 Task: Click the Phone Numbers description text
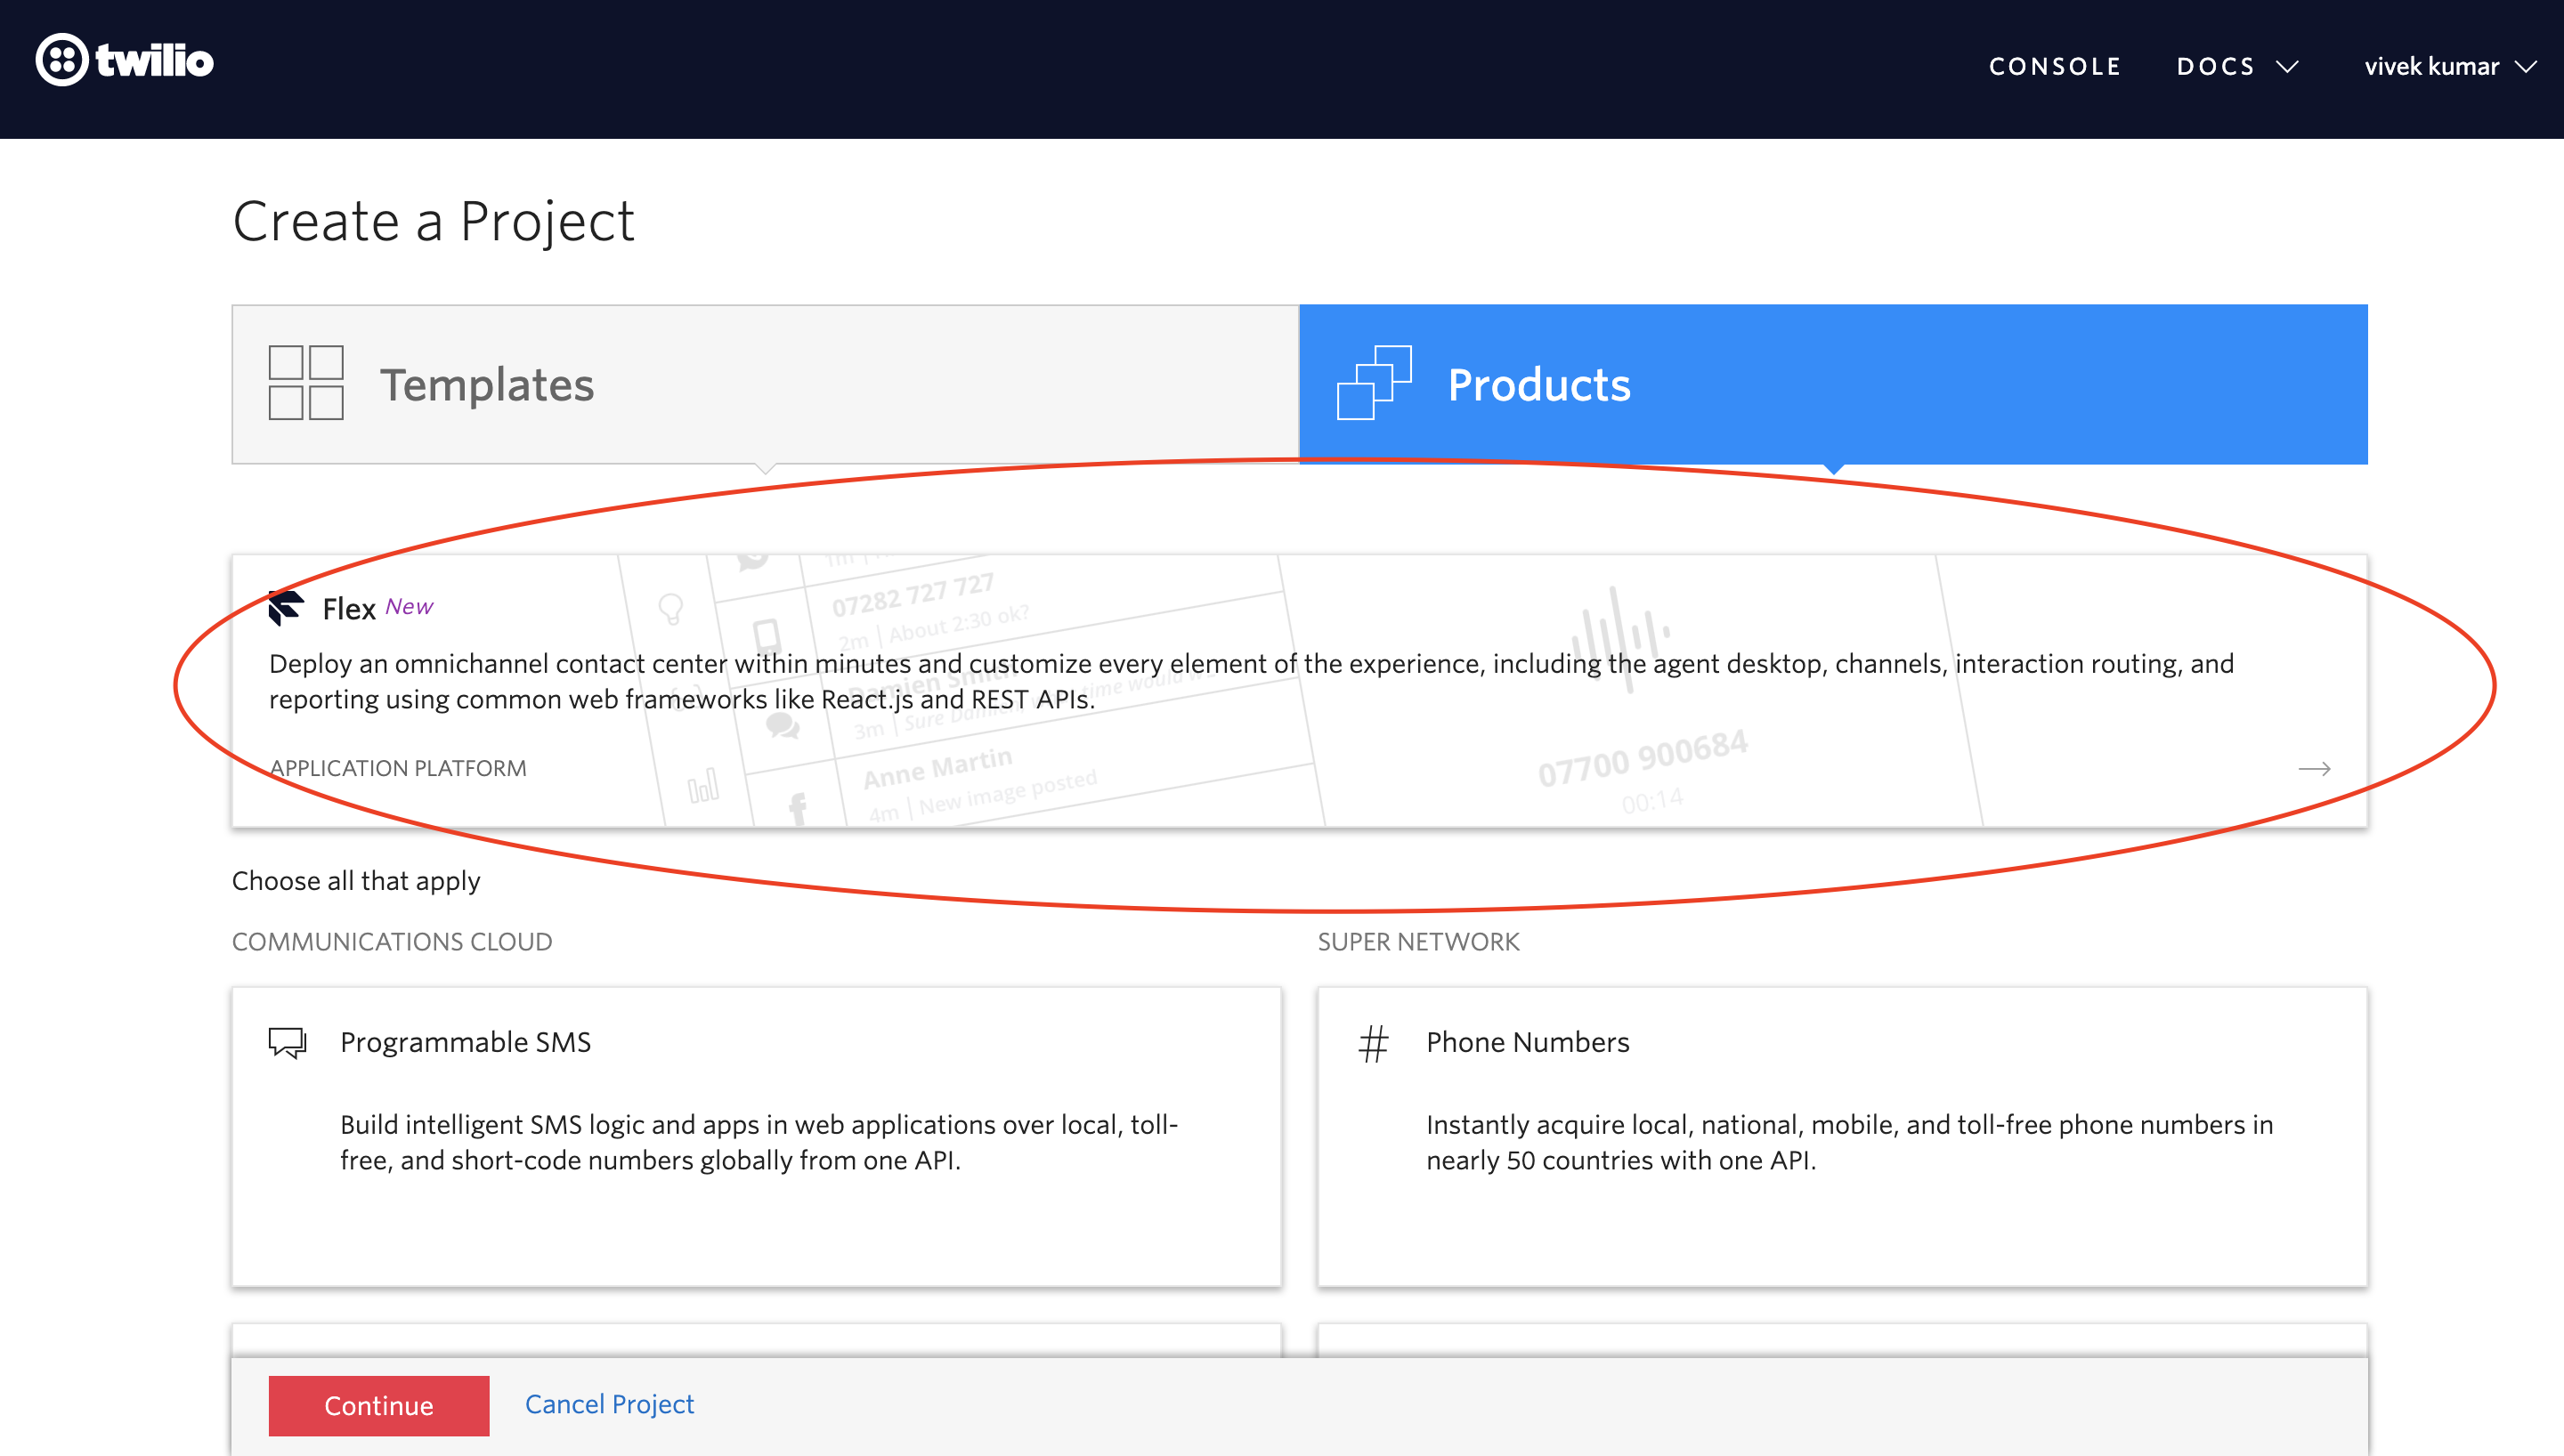pyautogui.click(x=1849, y=1142)
